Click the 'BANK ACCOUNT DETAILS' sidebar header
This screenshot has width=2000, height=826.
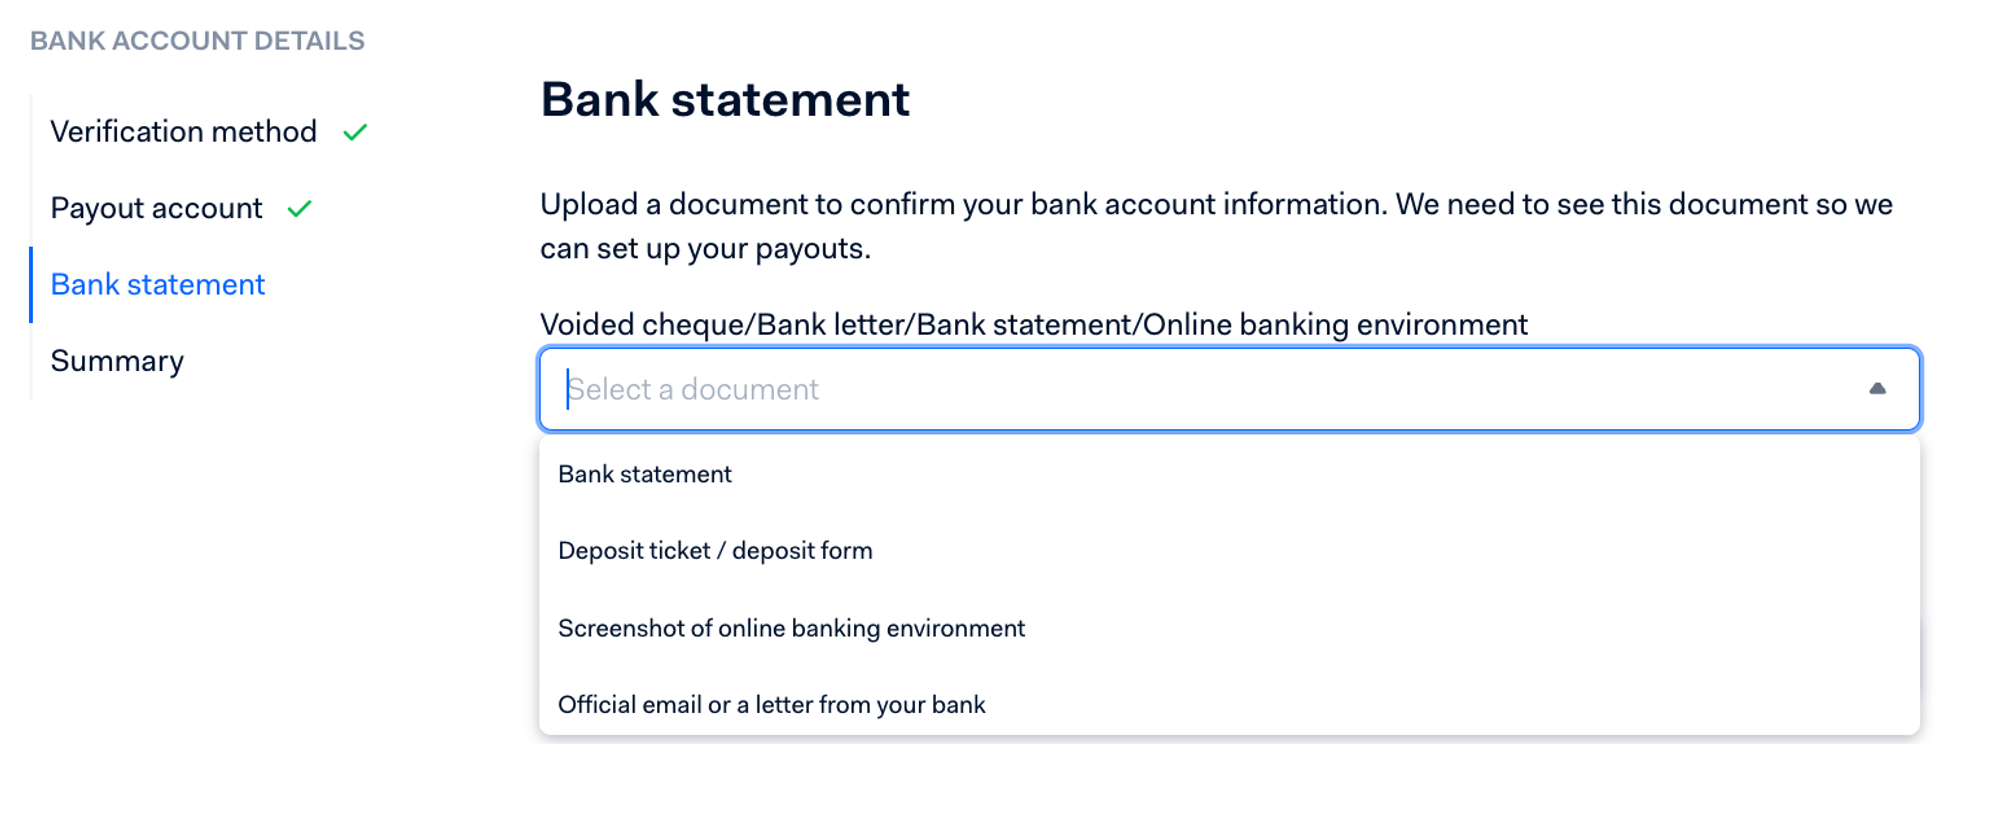click(197, 41)
